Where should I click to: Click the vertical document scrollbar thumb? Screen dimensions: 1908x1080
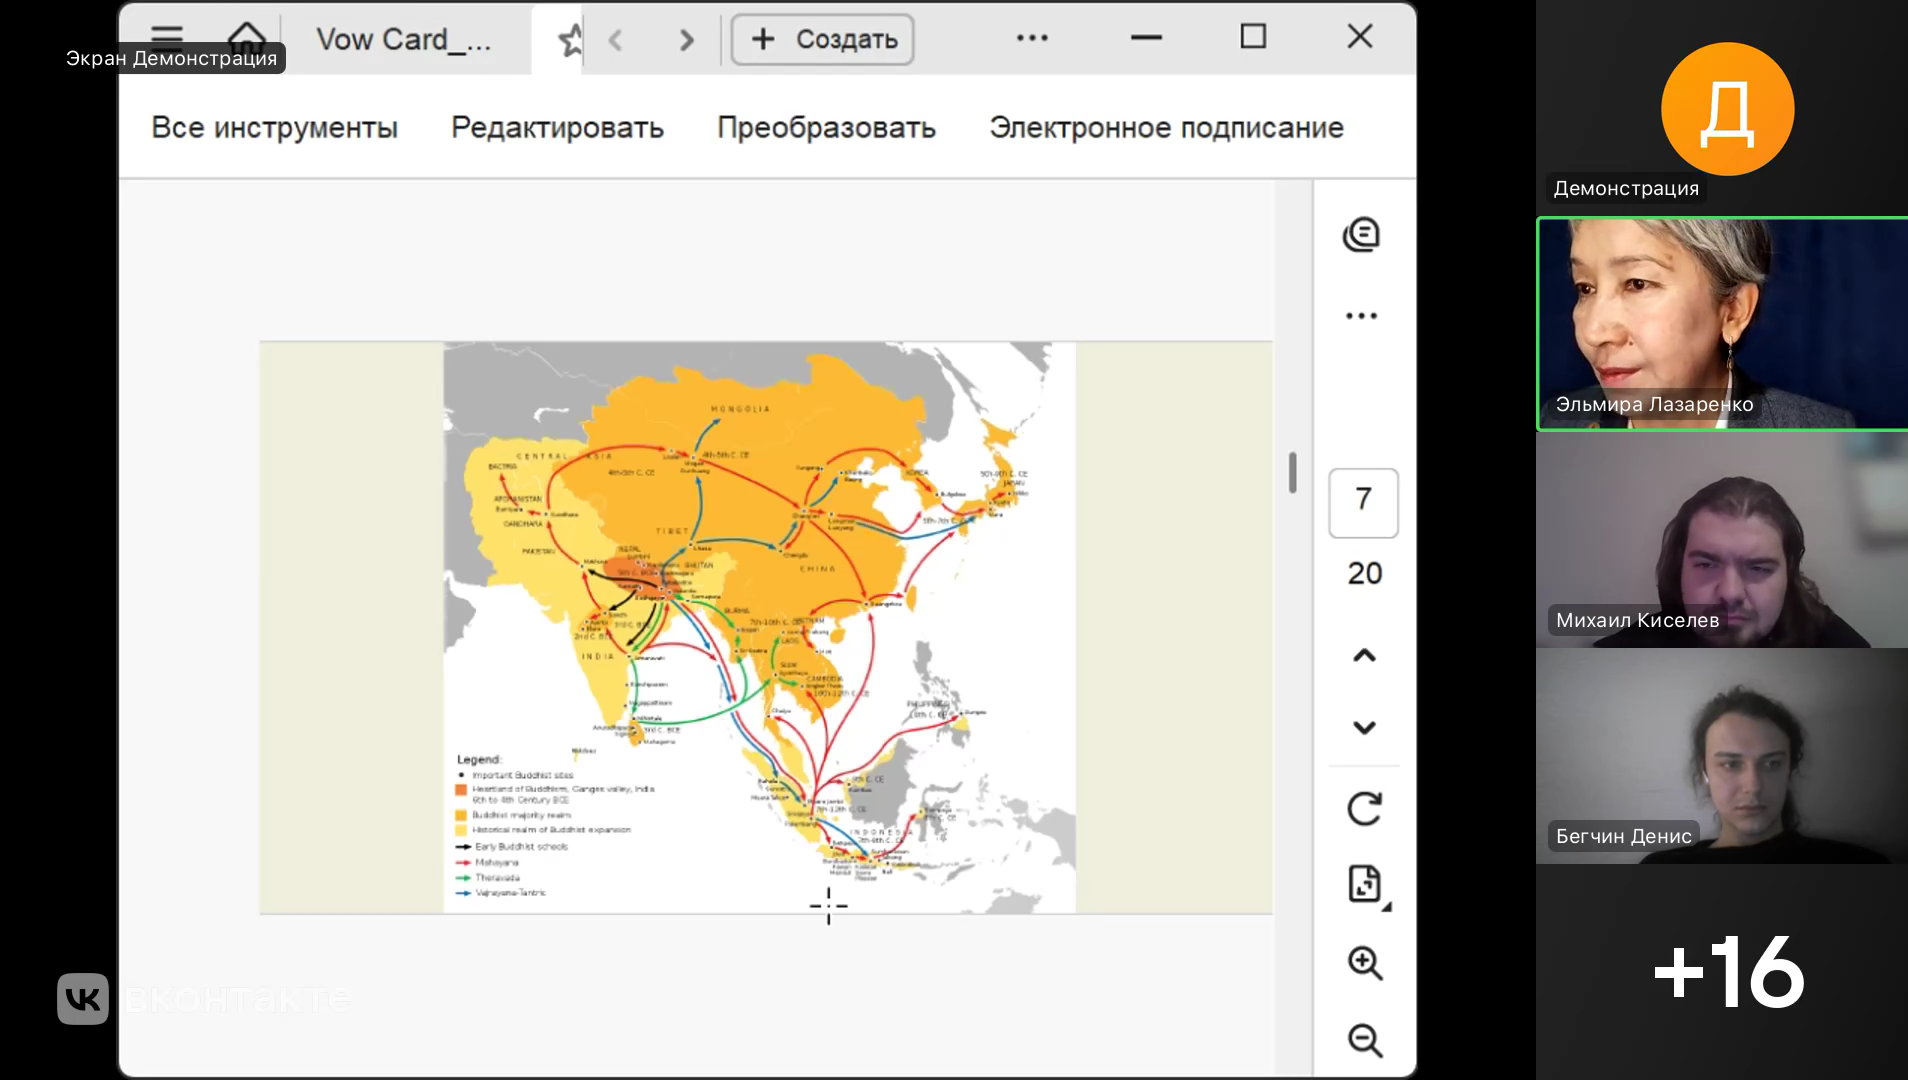tap(1292, 473)
